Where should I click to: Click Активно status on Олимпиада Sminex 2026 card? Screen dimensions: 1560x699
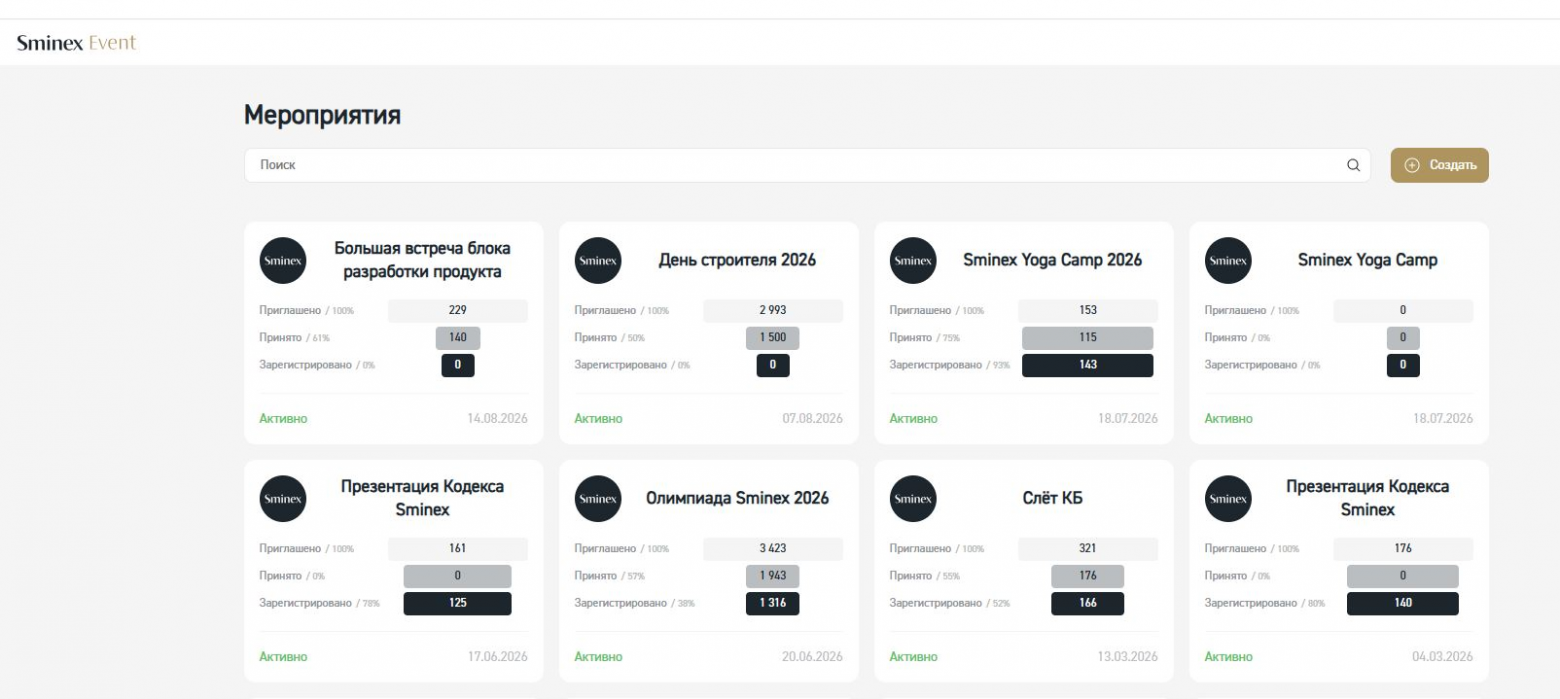(x=598, y=657)
